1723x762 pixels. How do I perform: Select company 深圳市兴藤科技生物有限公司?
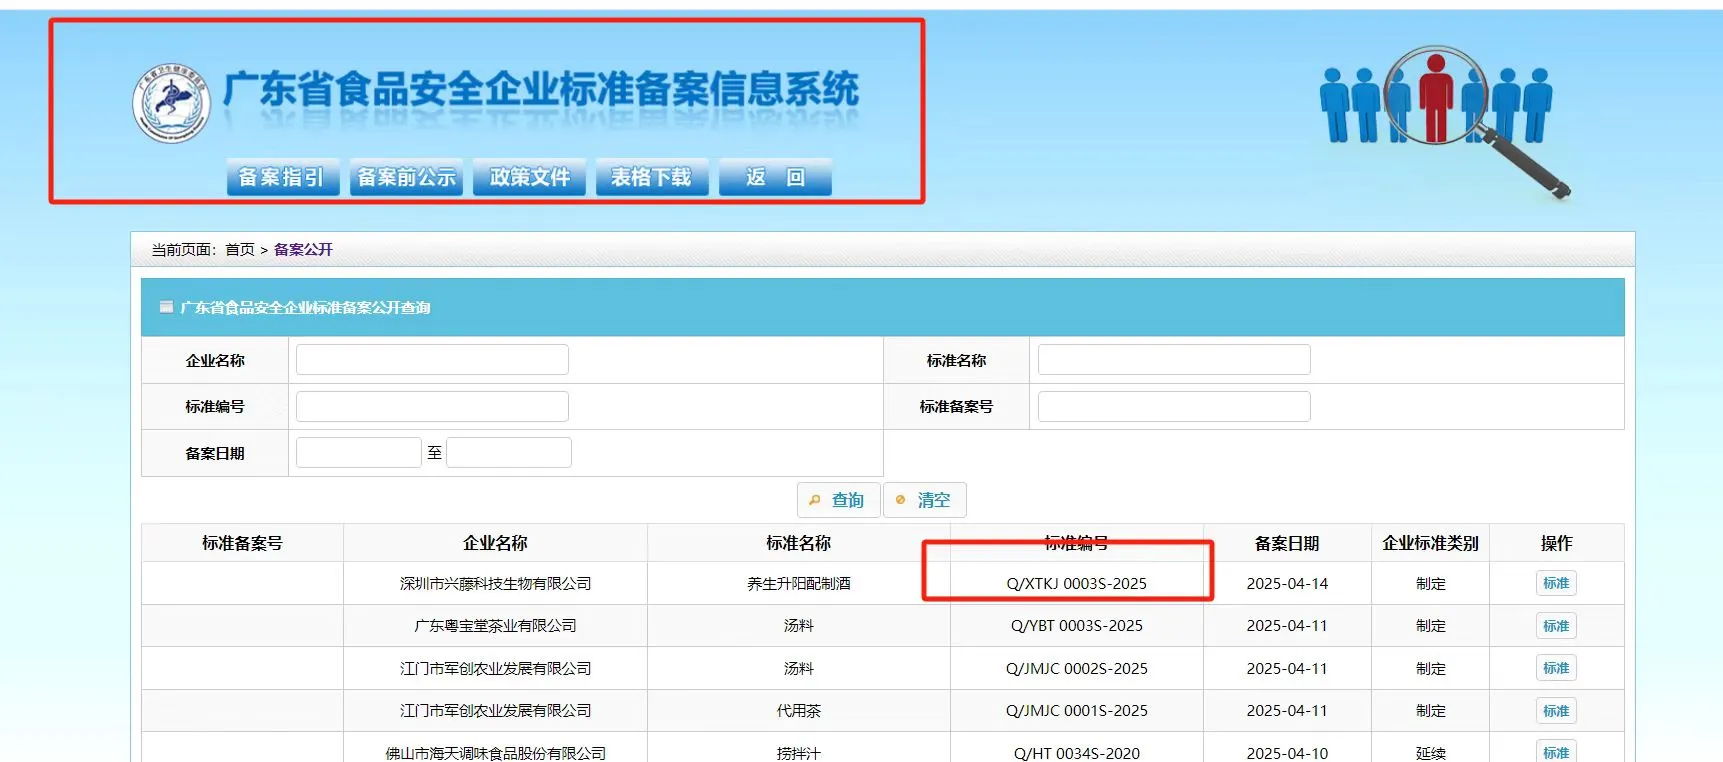coord(495,584)
